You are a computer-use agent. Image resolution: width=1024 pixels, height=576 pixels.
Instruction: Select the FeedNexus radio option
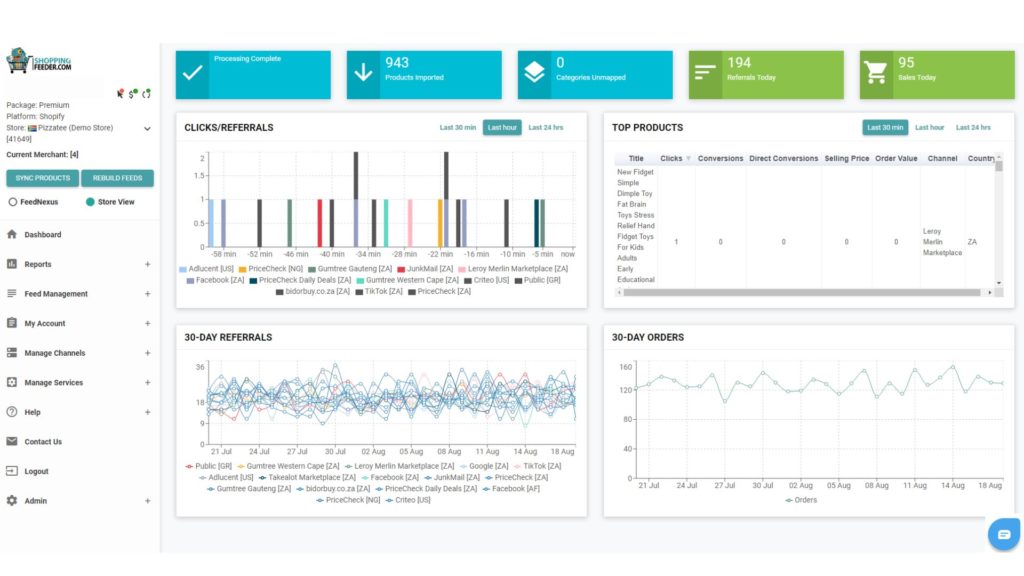point(12,202)
